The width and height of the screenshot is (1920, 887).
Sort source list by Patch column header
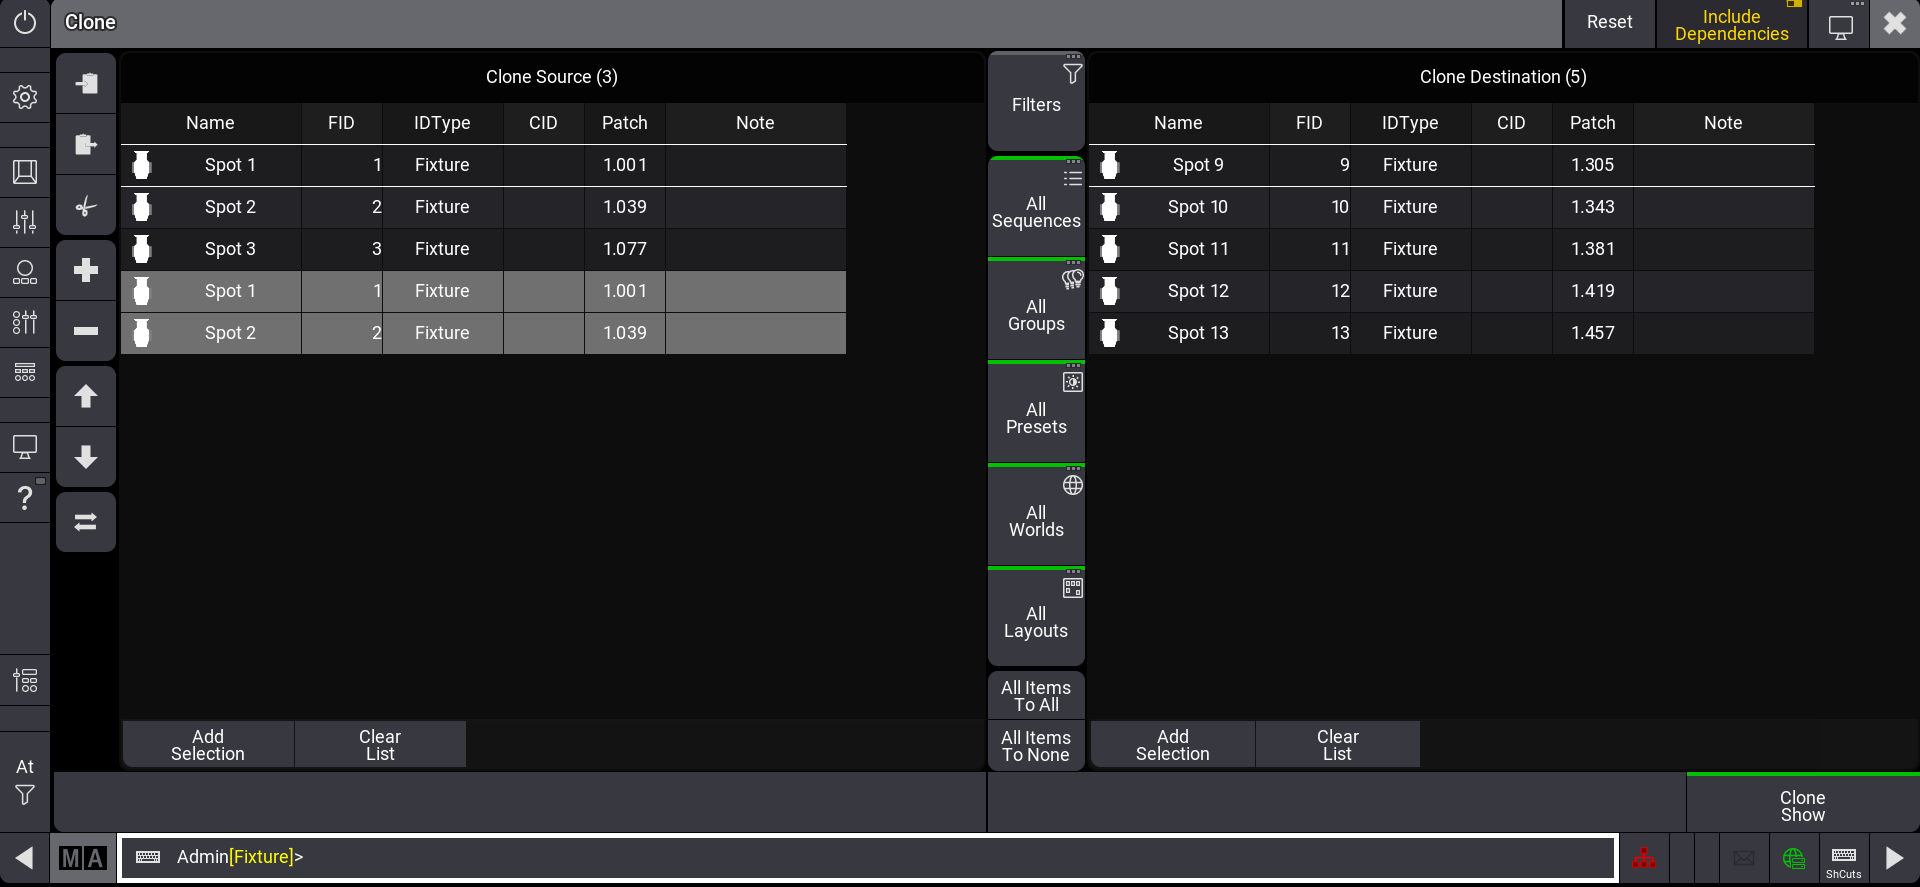click(624, 123)
